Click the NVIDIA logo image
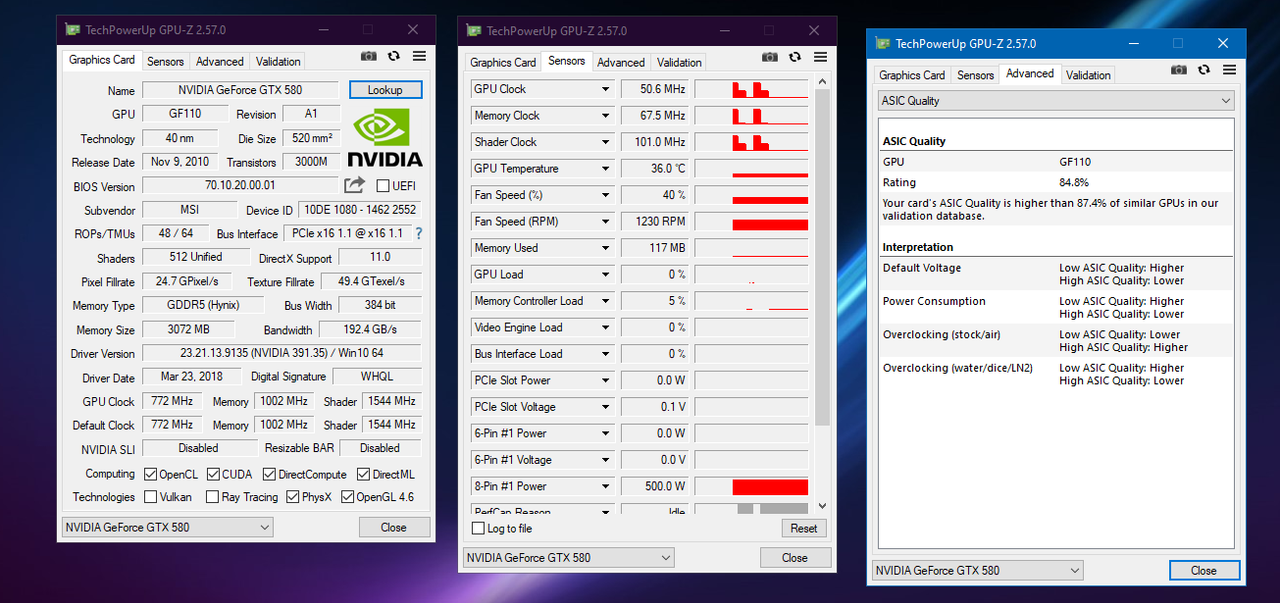1280x603 pixels. [385, 138]
